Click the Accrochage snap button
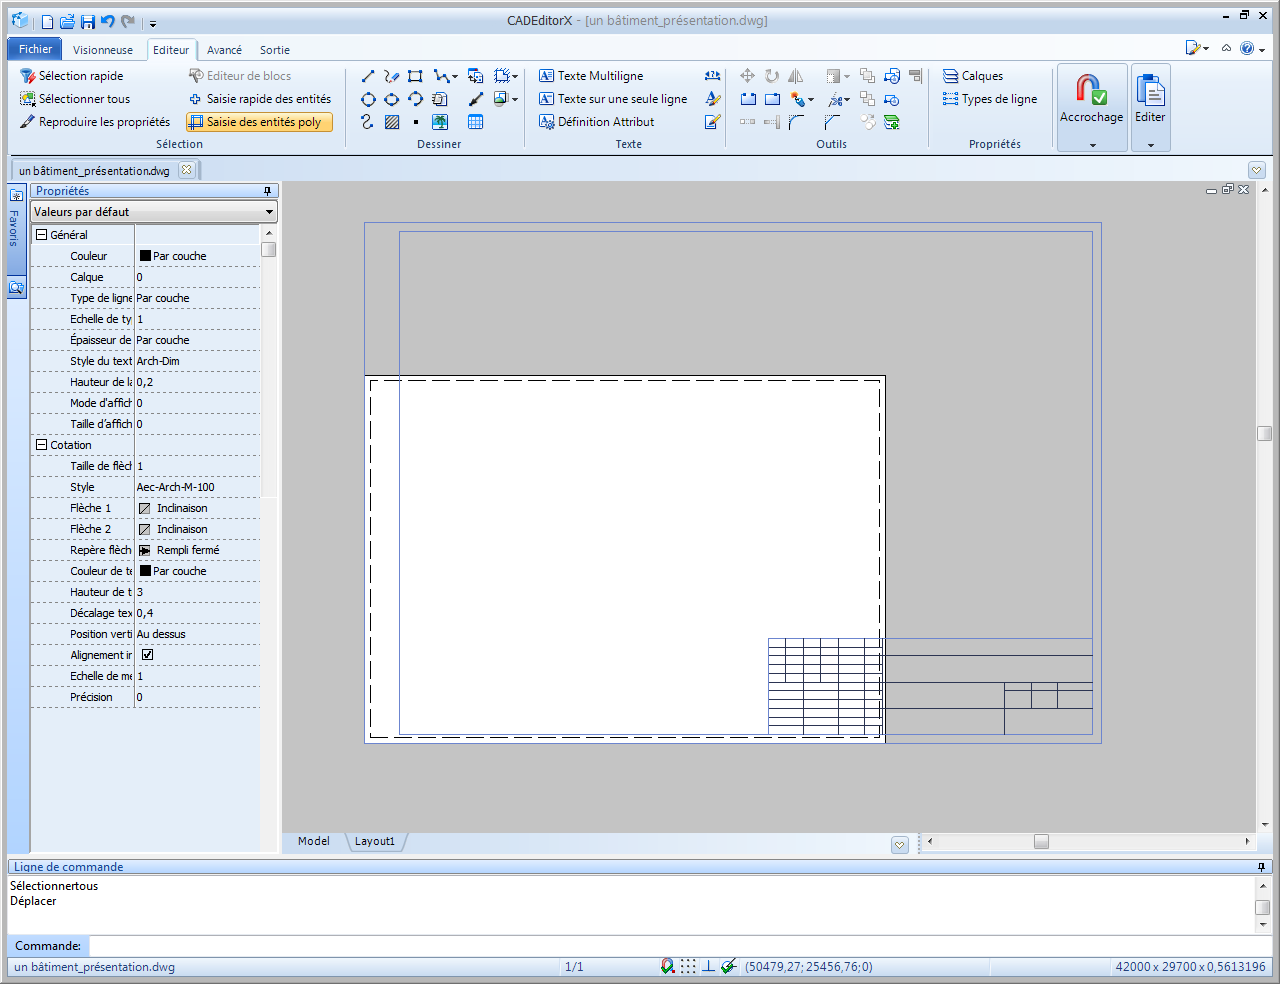Image resolution: width=1280 pixels, height=984 pixels. pos(1091,100)
